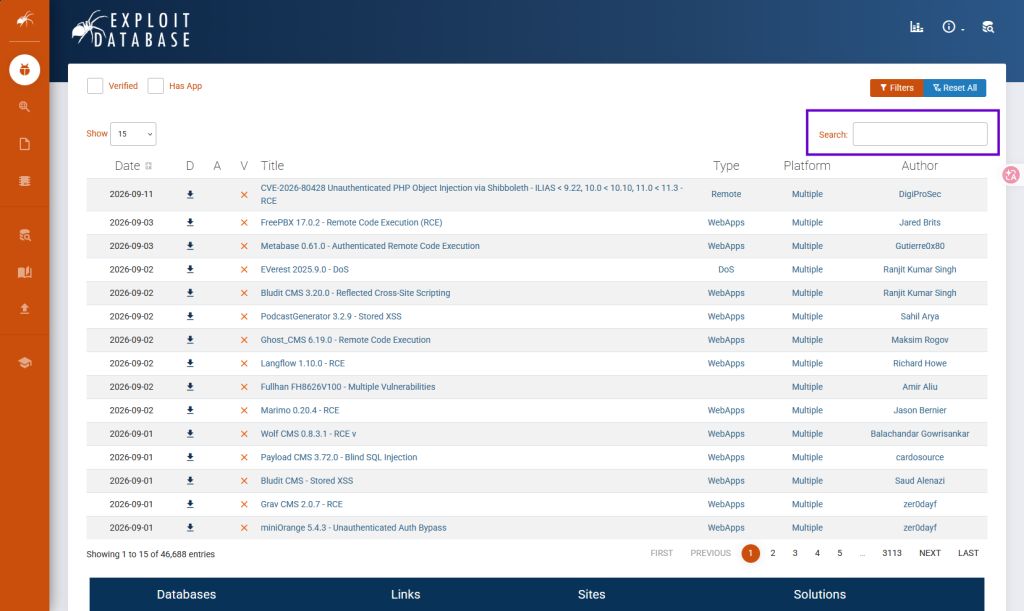Download the Grav CMS 2.0.7 exploit
The width and height of the screenshot is (1024, 611).
click(x=190, y=505)
